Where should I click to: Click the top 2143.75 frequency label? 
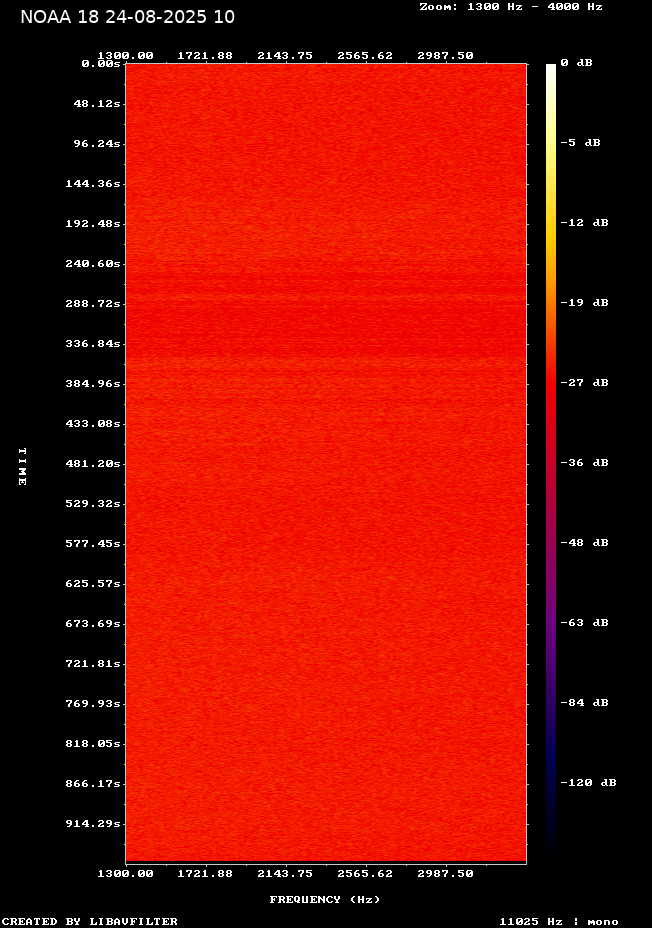285,55
